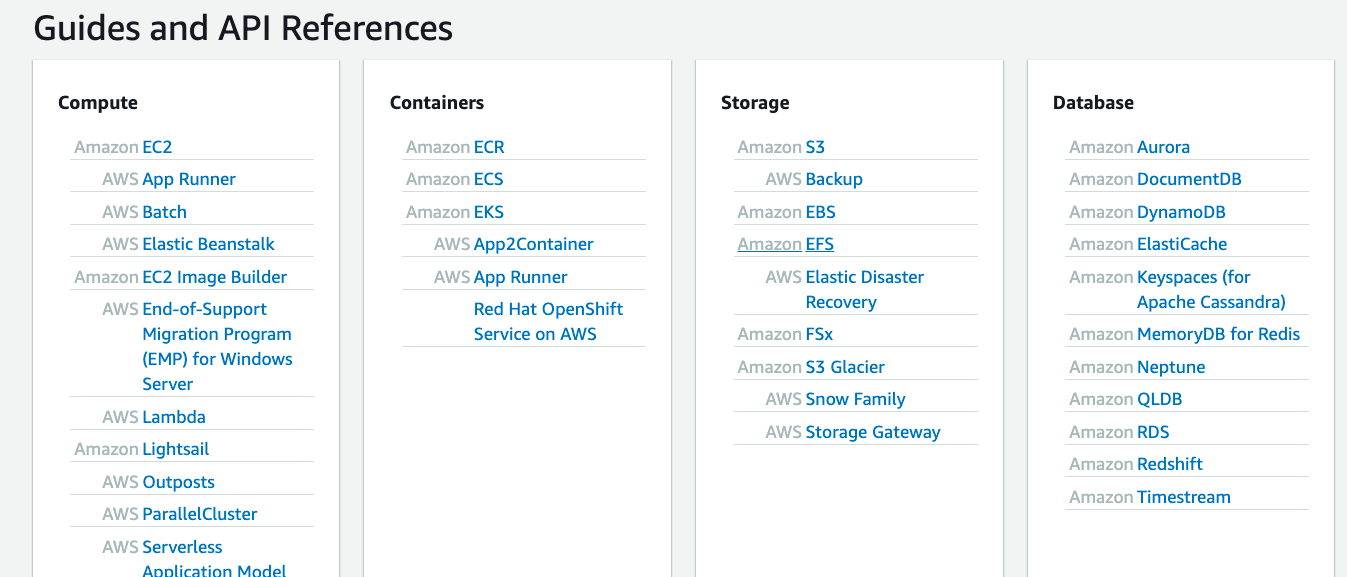Viewport: 1347px width, 577px height.
Task: Open the AWS Batch guide
Action: click(164, 212)
